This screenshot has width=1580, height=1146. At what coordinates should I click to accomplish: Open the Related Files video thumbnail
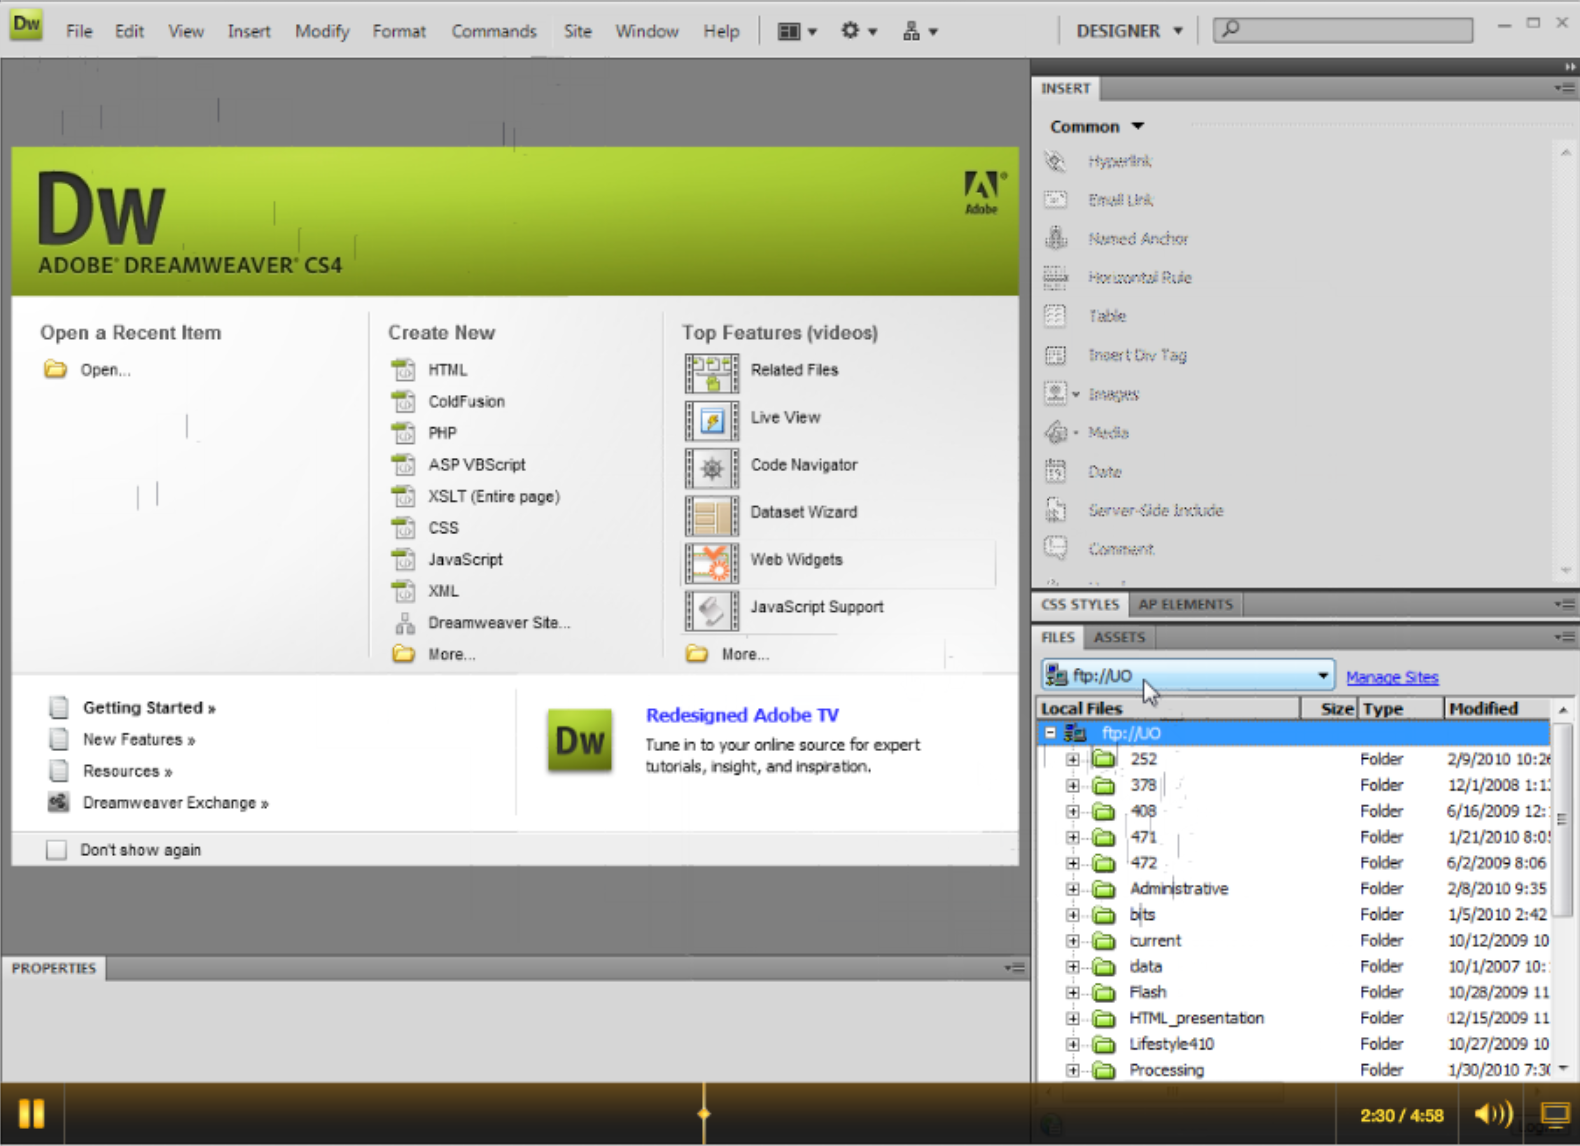[x=712, y=373]
